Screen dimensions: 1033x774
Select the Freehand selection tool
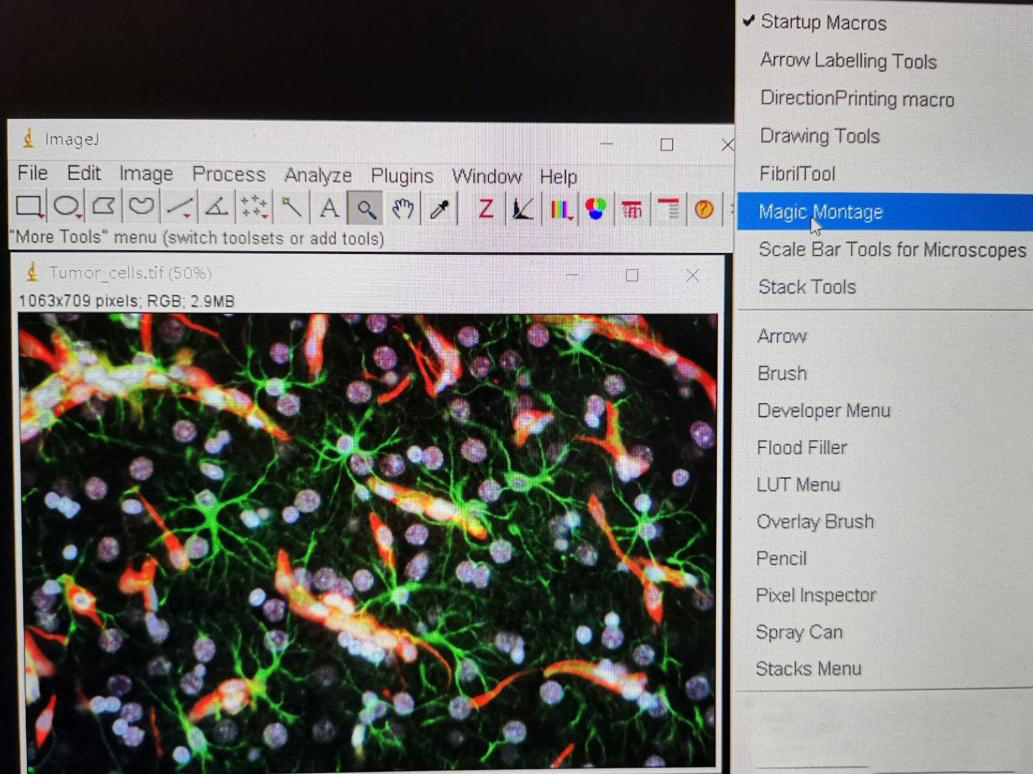click(141, 207)
